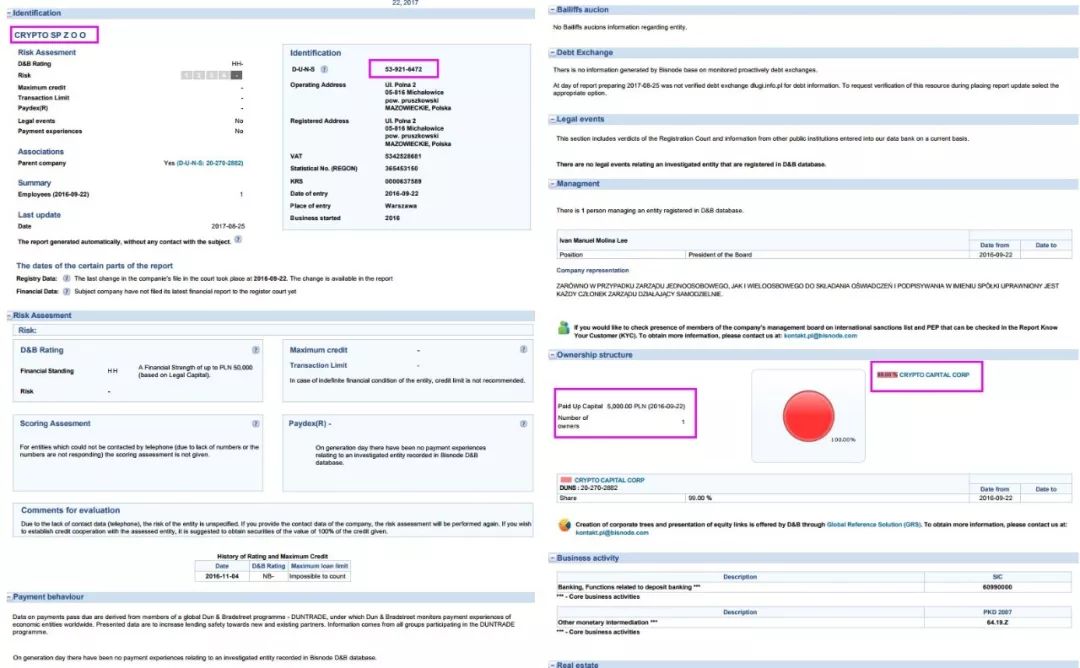Click the Paid Up Capital 5,000.00 PLN value

pos(646,406)
